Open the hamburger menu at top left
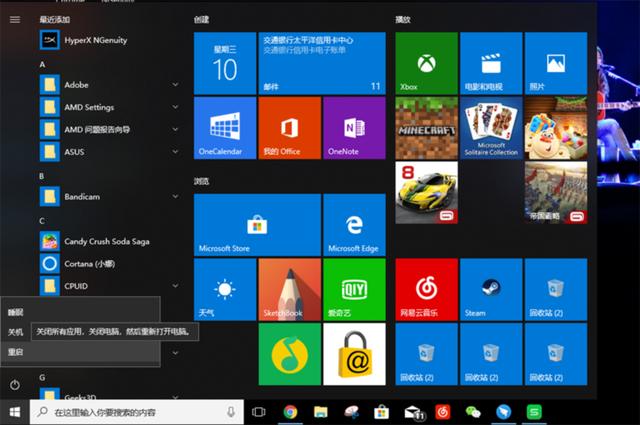Viewport: 640px width, 425px height. coord(15,19)
